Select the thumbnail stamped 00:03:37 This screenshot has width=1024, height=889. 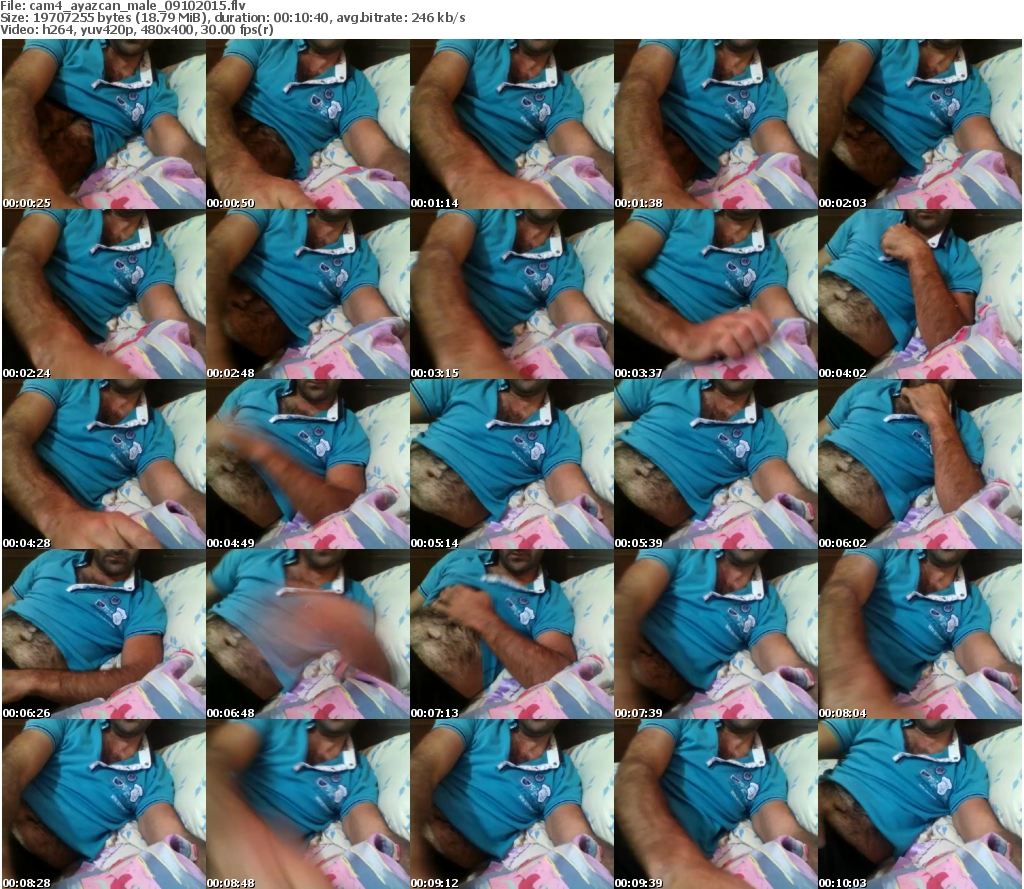coord(716,294)
